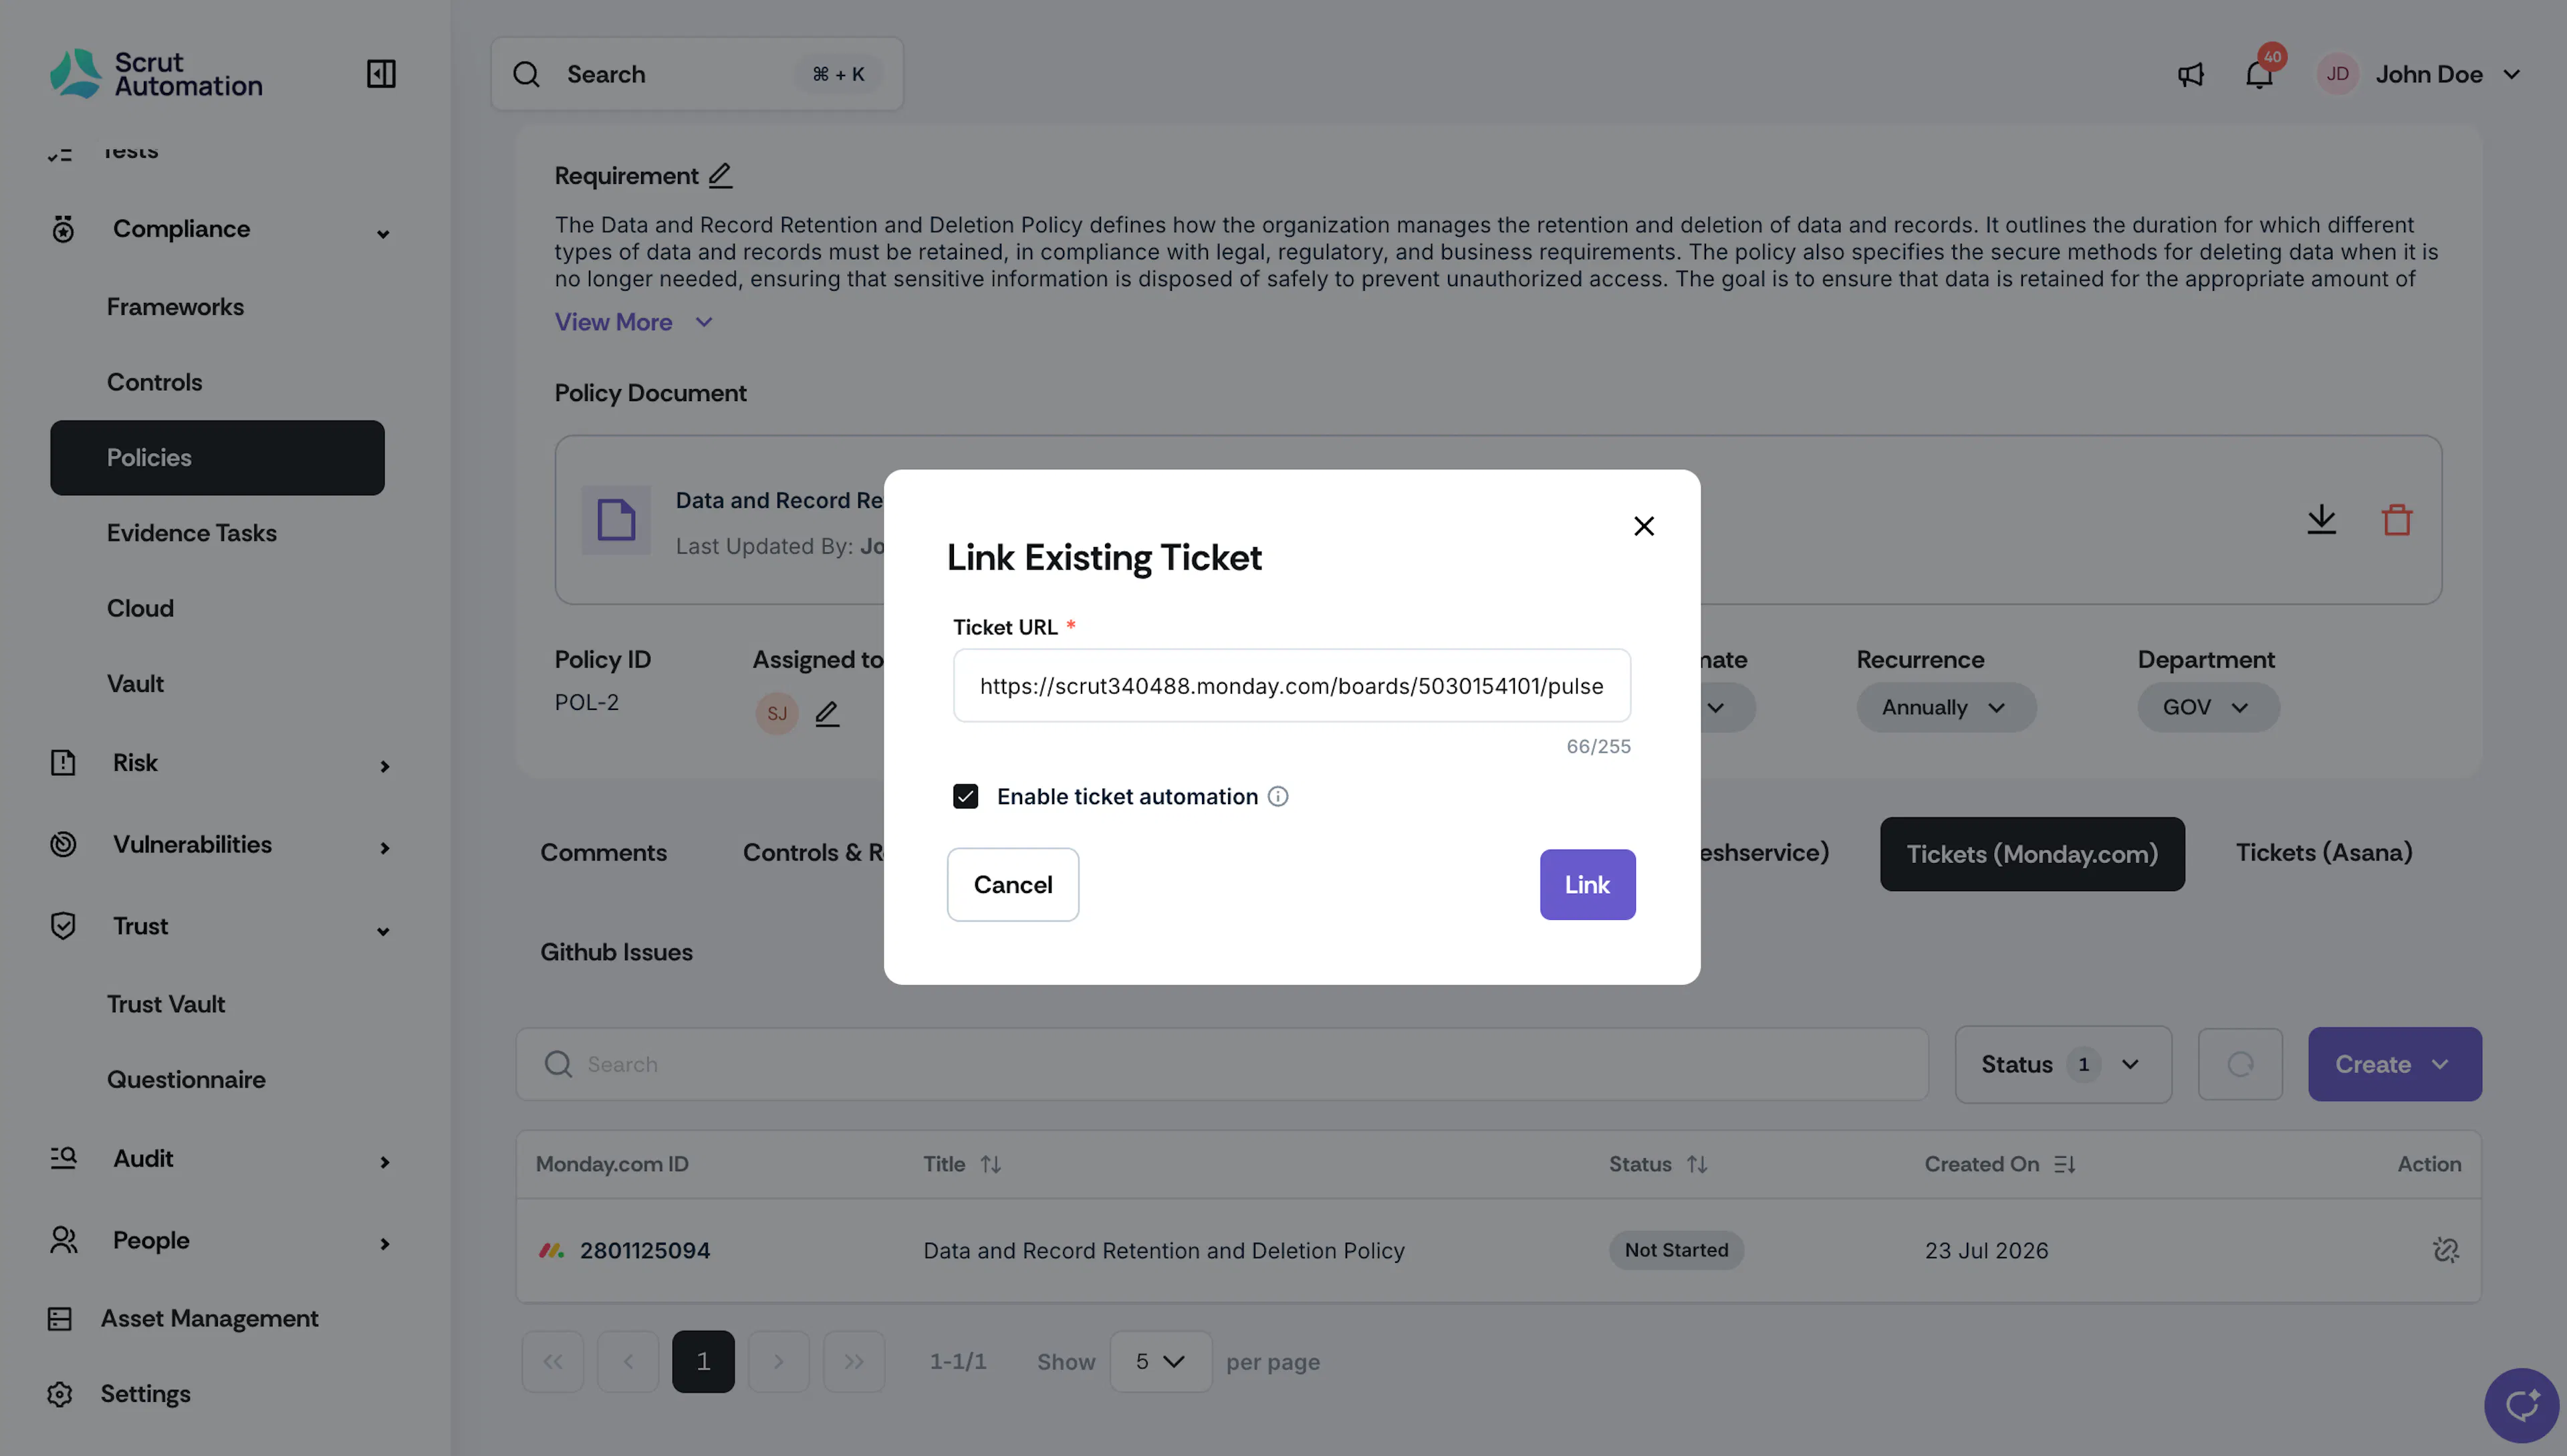Open notifications bell icon

(2259, 75)
